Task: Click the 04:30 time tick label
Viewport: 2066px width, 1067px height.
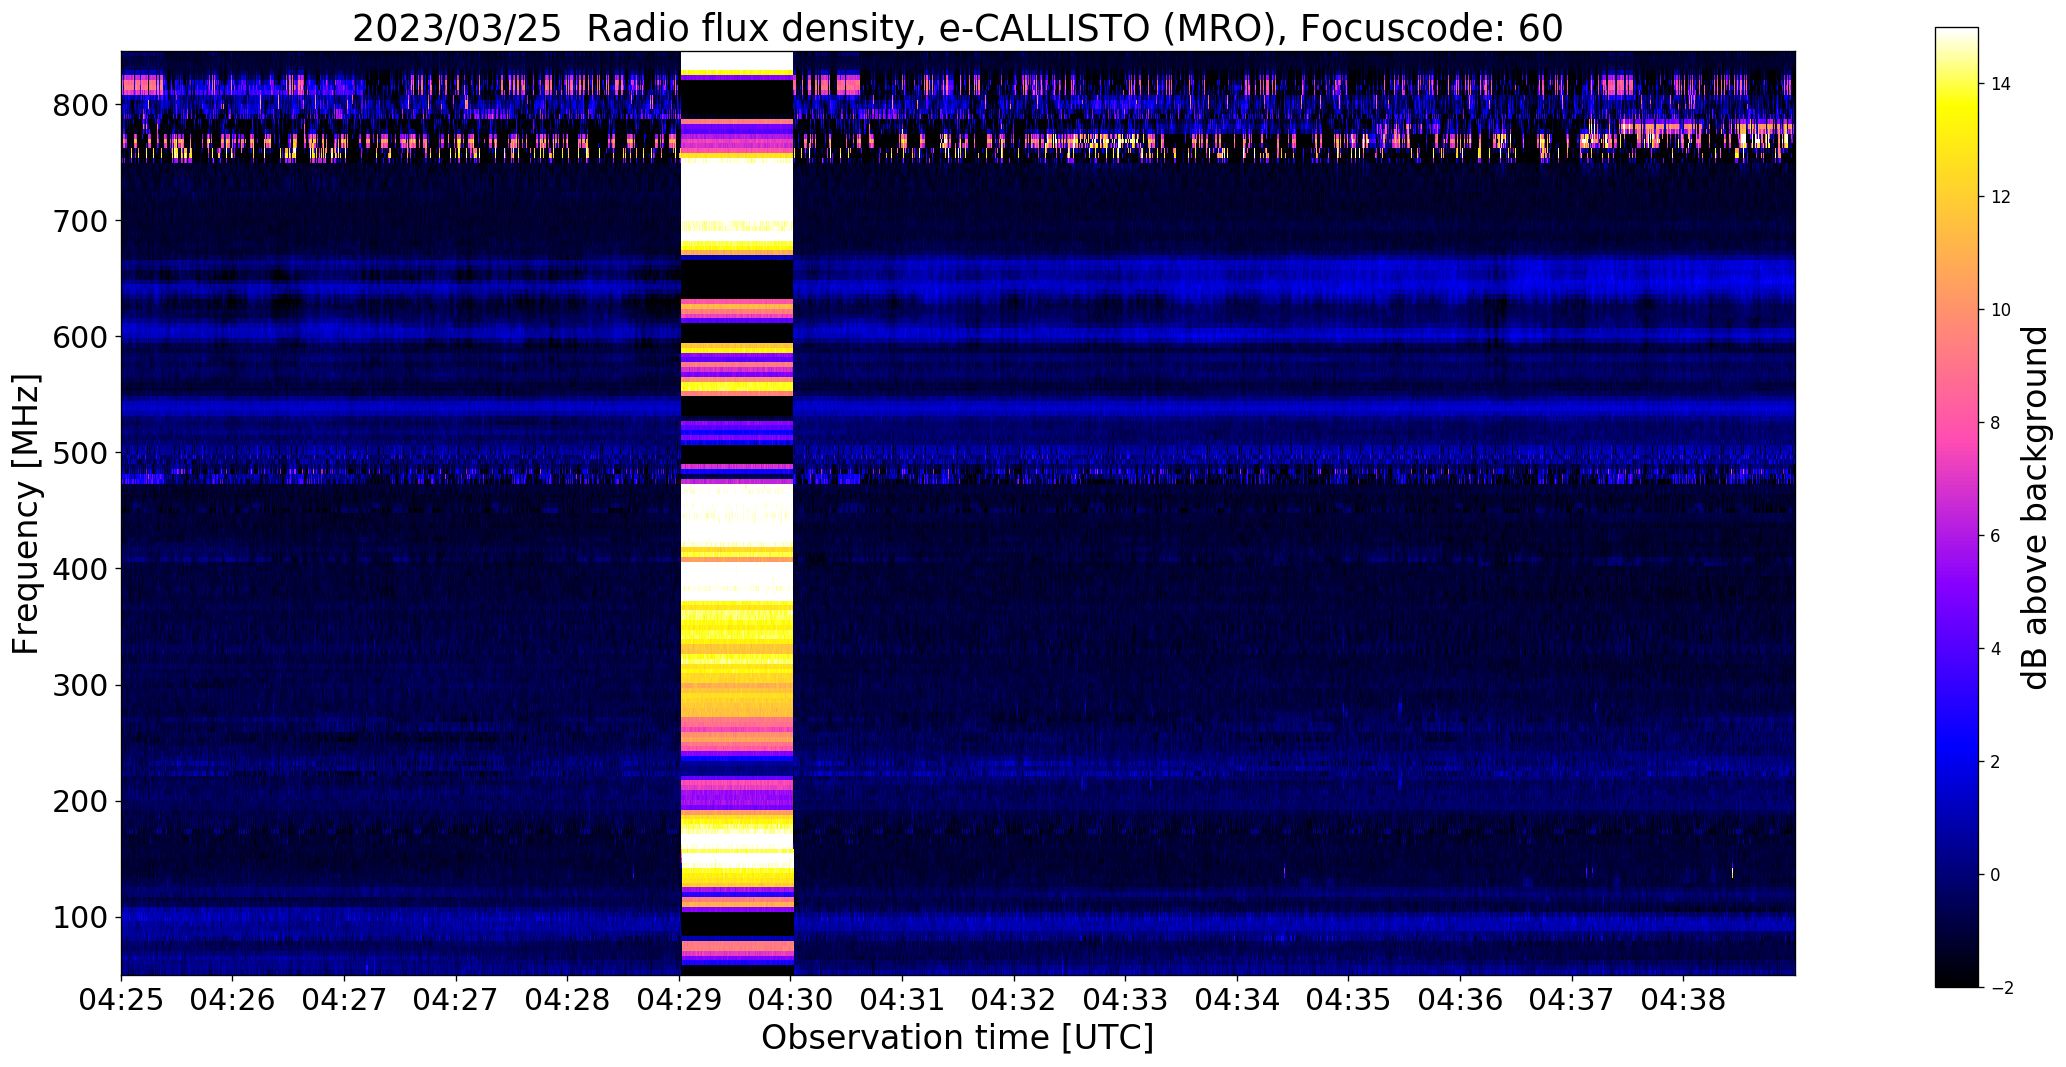Action: [791, 1000]
